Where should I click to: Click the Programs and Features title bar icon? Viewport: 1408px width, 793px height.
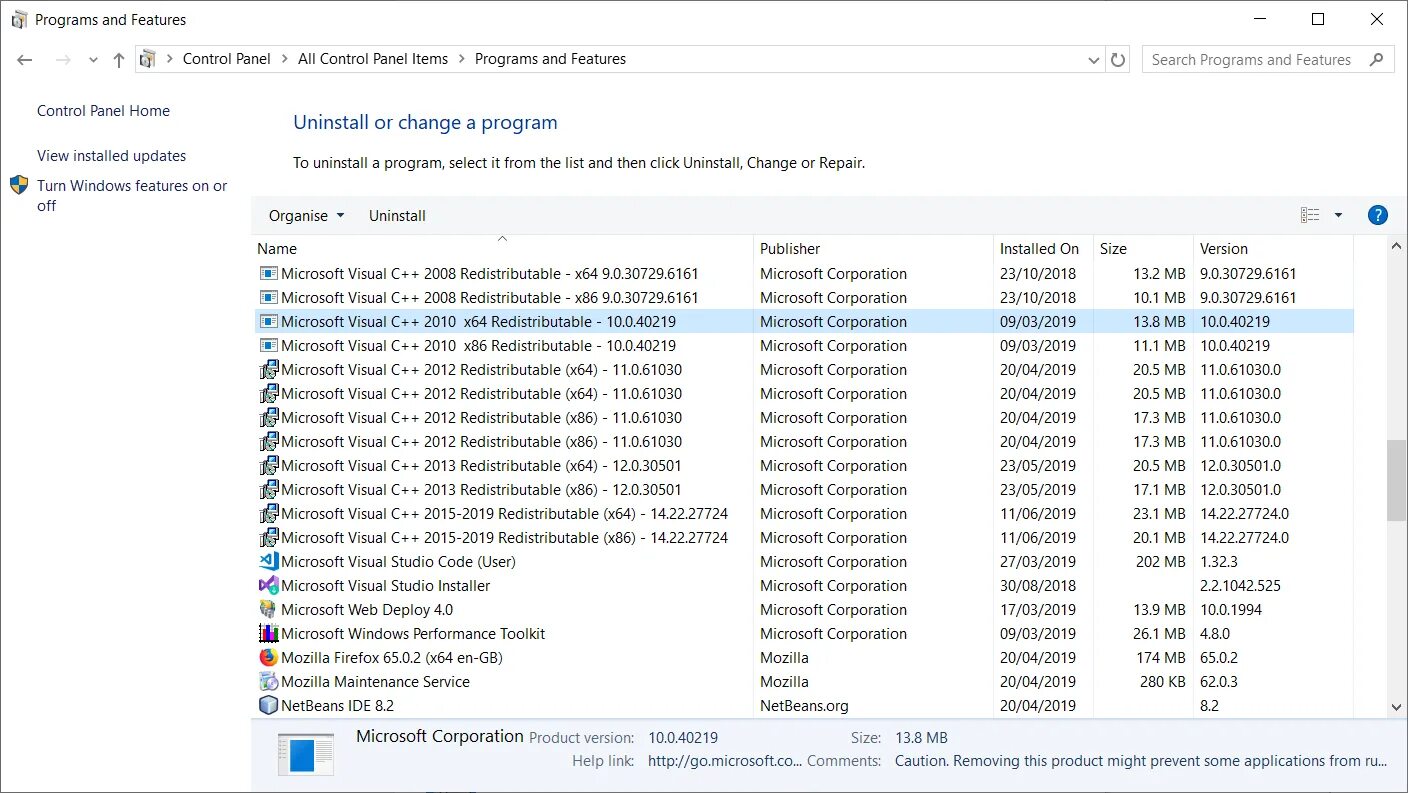[20, 20]
